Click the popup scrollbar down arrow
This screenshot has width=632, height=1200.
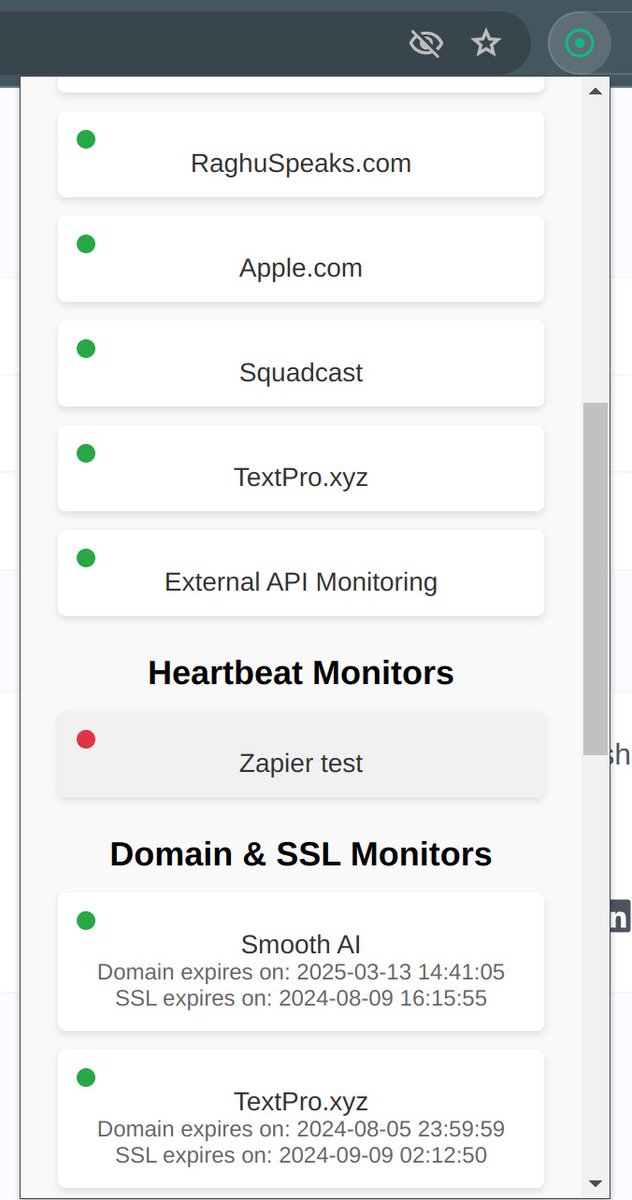pos(595,1183)
